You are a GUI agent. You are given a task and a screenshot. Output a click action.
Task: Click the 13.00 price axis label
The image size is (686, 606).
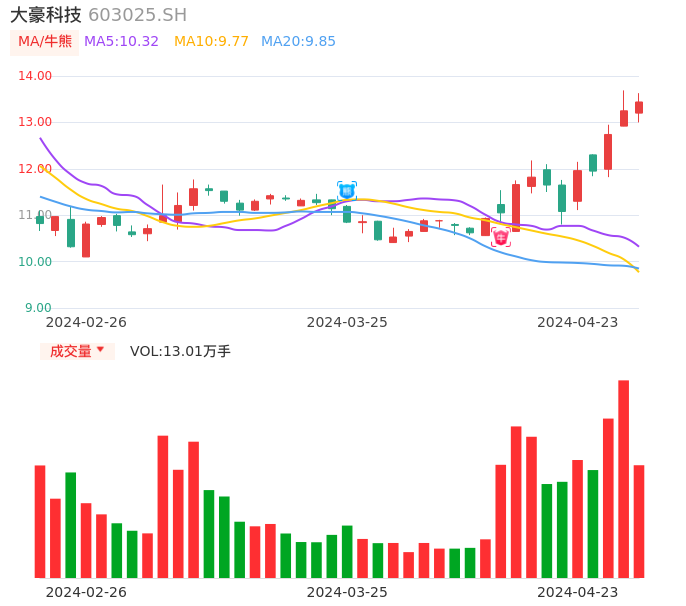(x=35, y=122)
